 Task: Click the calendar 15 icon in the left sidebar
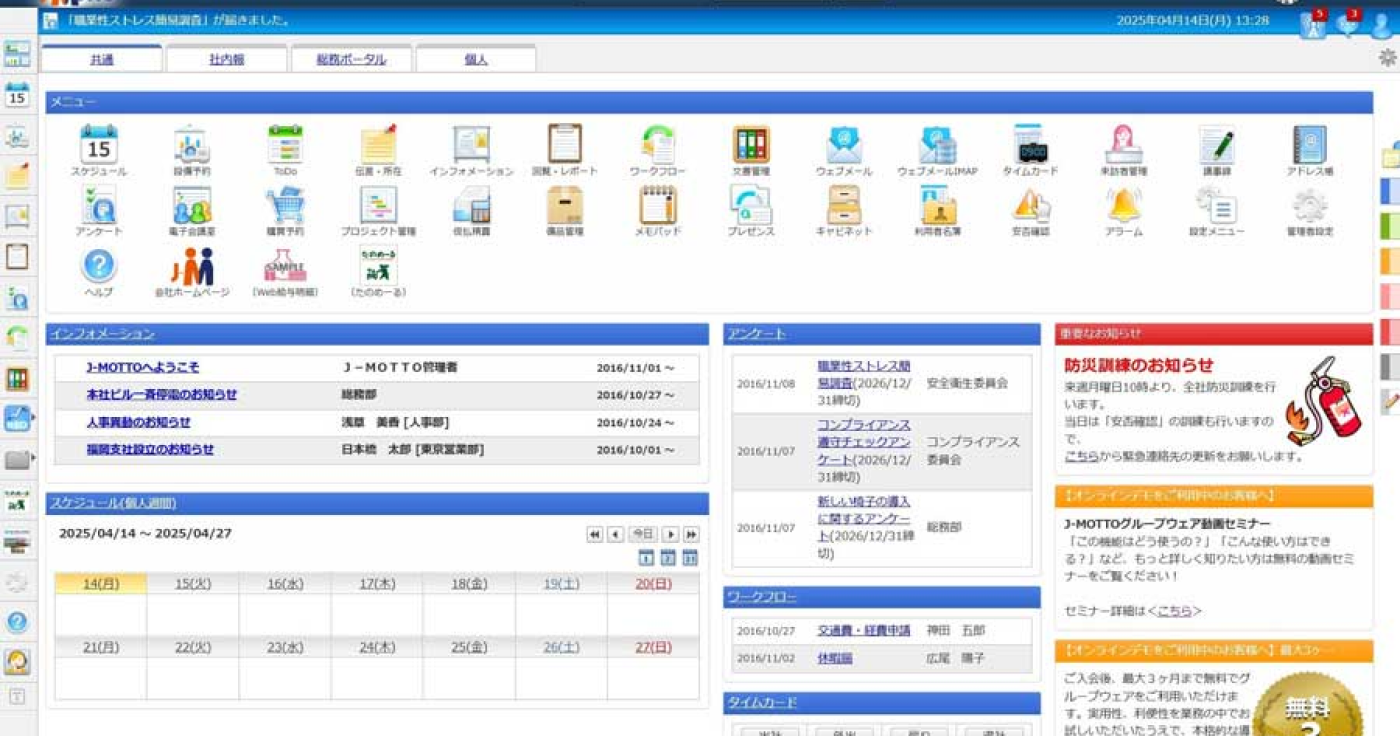17,95
